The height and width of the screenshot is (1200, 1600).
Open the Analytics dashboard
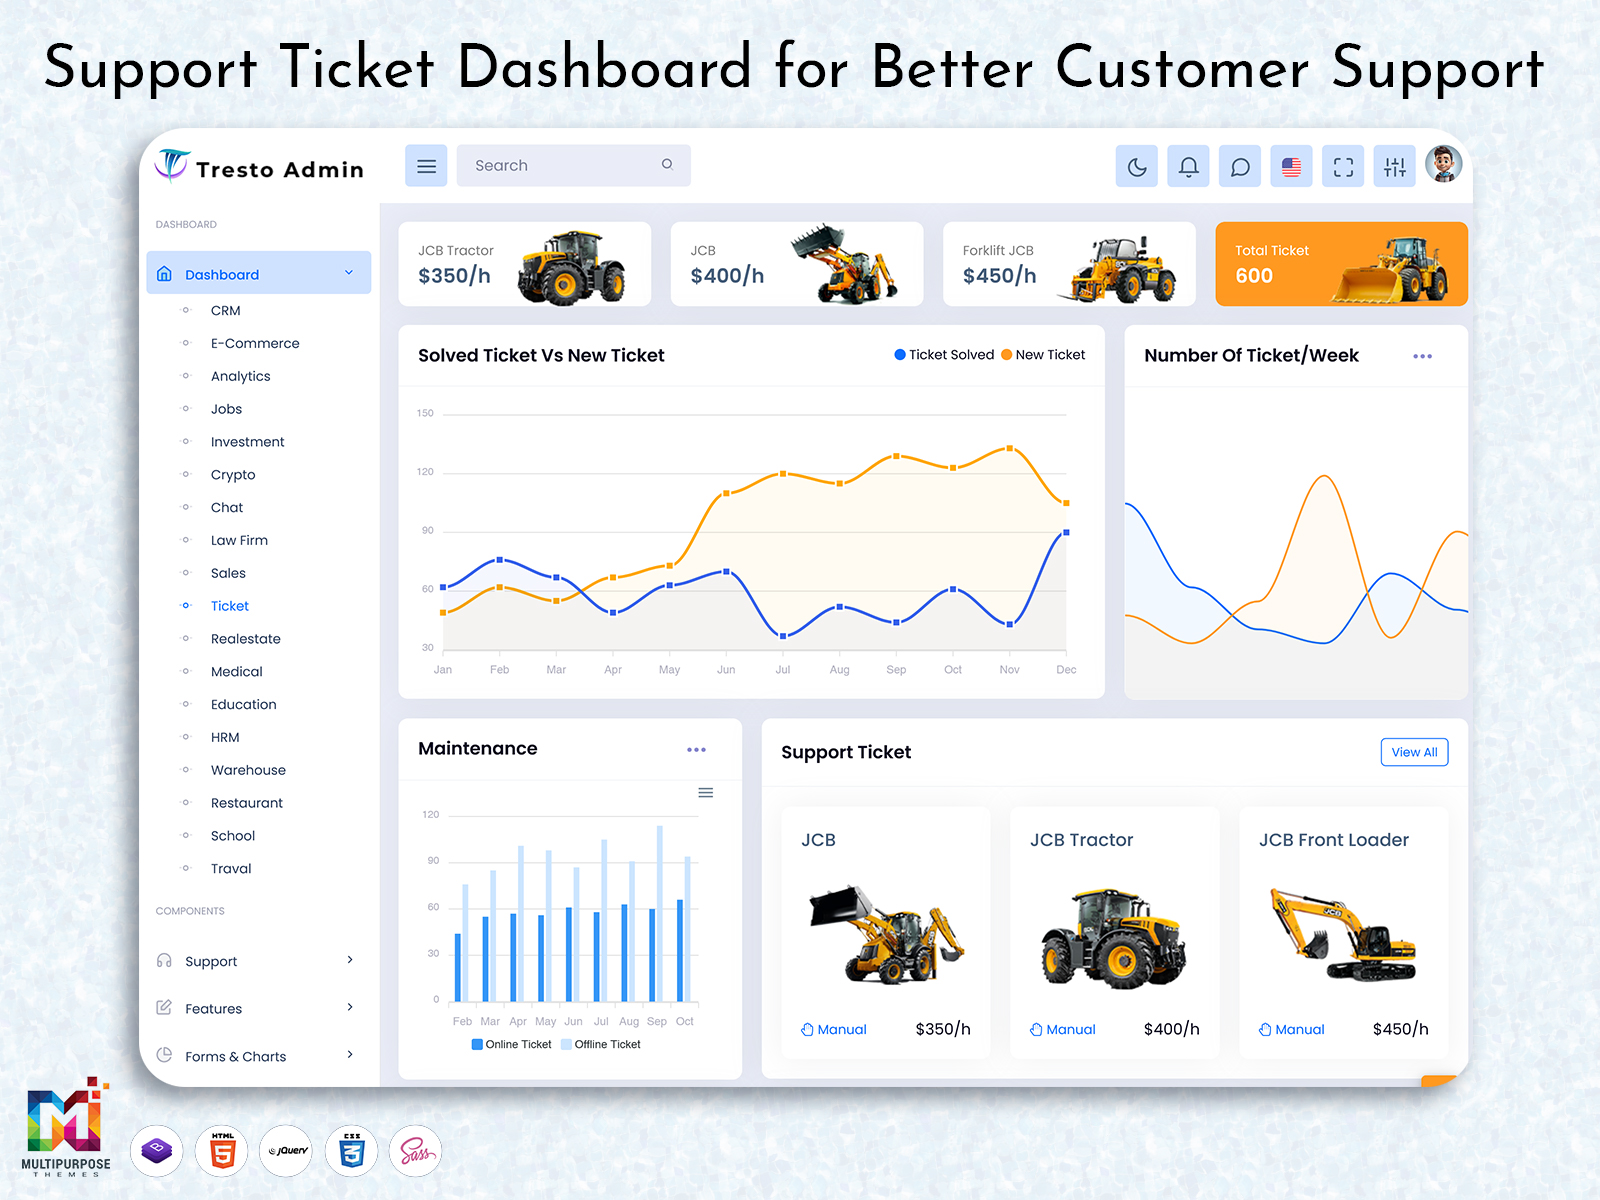(x=241, y=376)
